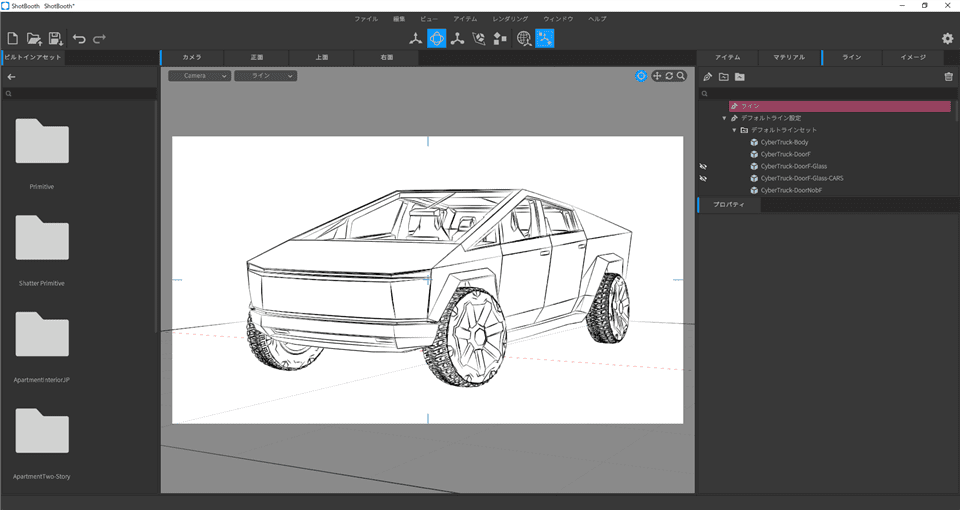Open the Camera dropdown in the viewport
This screenshot has width=960, height=510.
click(x=200, y=76)
